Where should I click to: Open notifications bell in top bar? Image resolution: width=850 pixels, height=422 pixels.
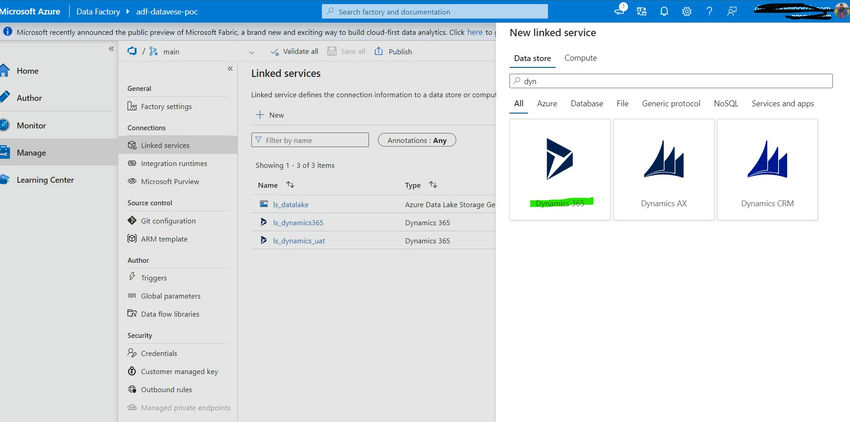[x=664, y=11]
